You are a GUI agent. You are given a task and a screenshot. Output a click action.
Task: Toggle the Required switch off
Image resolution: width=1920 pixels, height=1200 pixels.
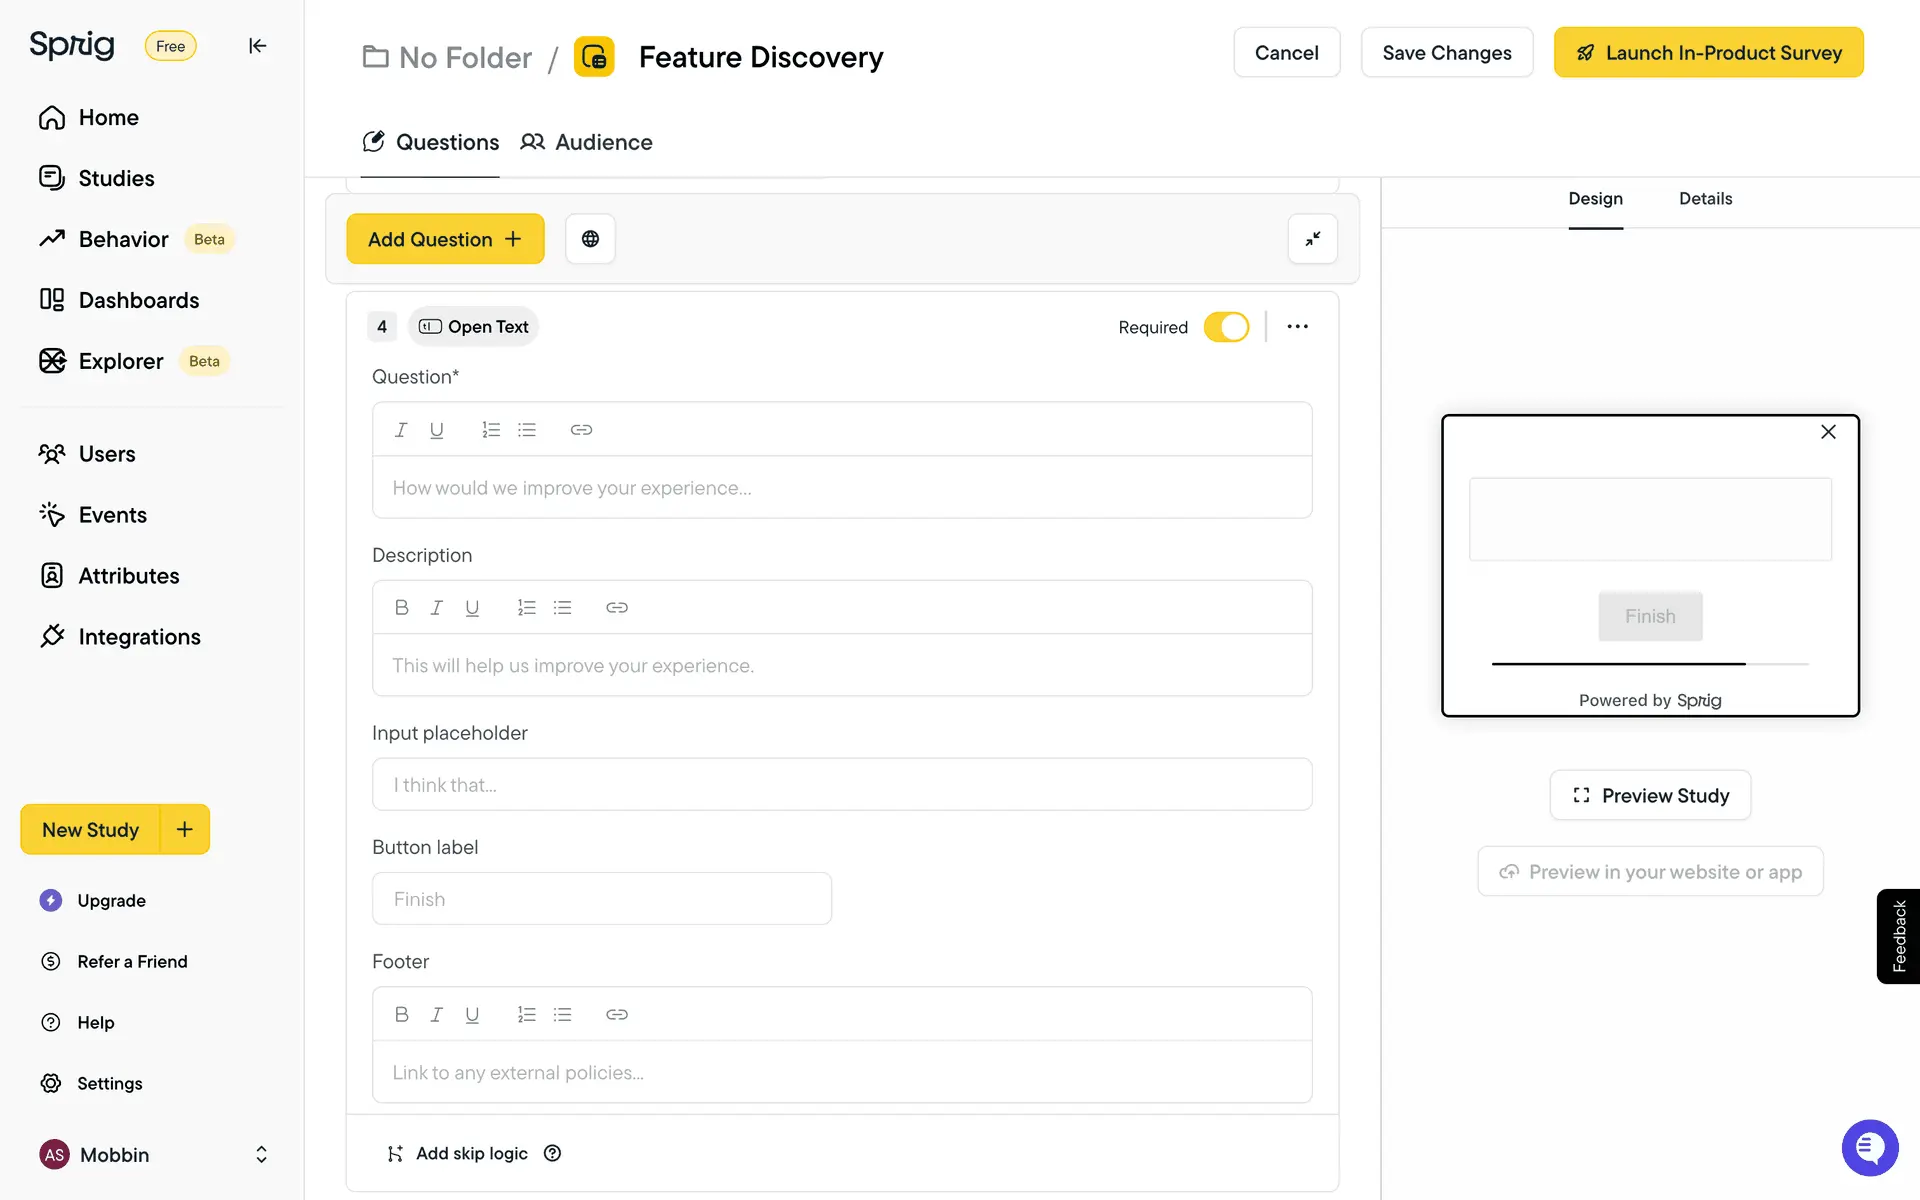coord(1226,327)
